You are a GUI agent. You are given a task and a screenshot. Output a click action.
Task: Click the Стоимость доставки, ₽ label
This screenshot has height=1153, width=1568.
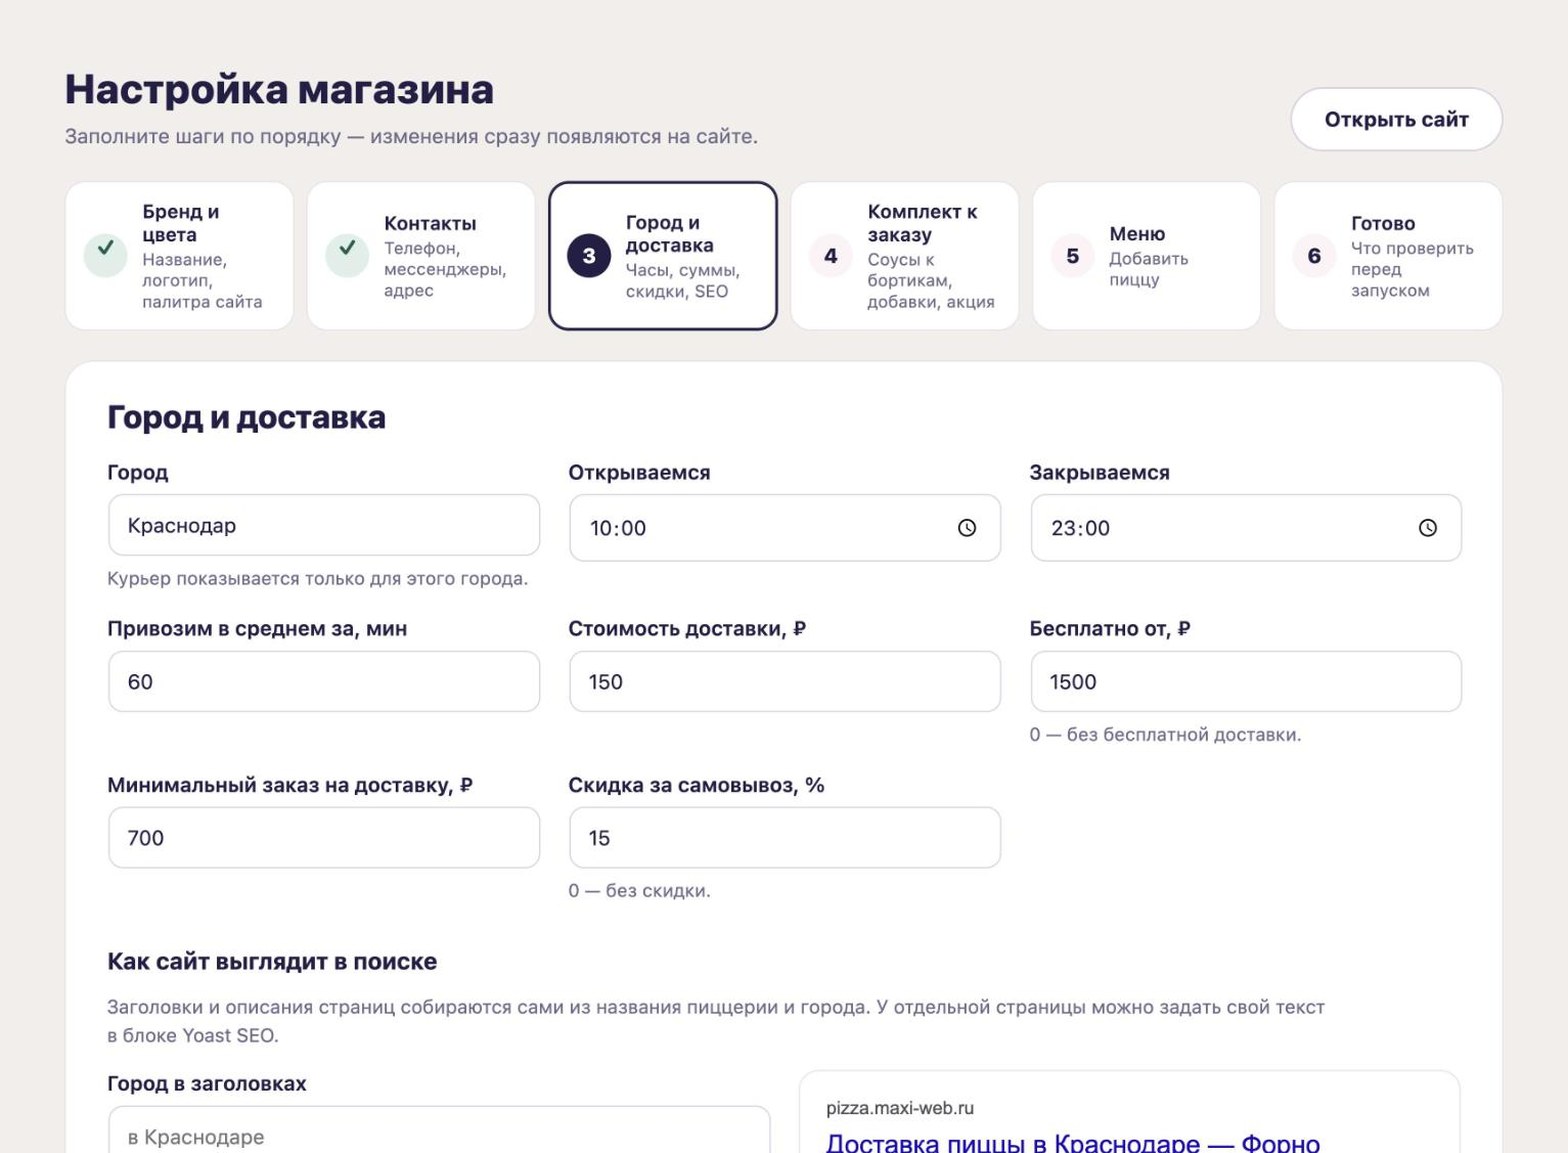687,629
